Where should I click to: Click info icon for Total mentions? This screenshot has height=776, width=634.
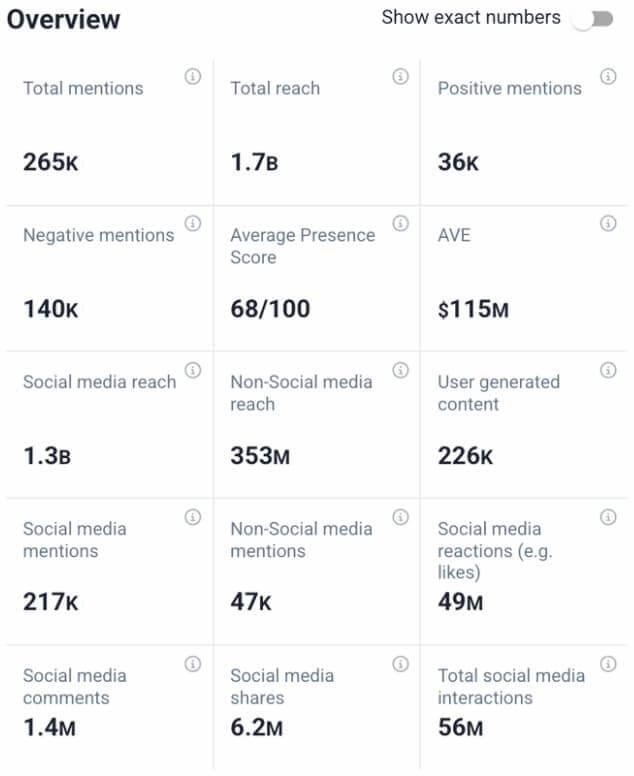point(193,77)
